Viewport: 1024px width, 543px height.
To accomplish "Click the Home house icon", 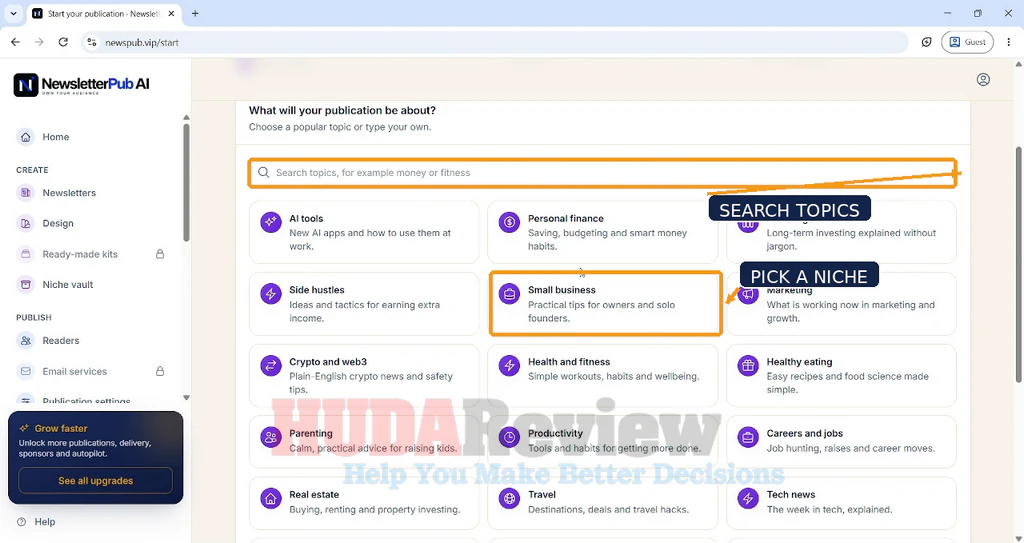I will [x=25, y=137].
